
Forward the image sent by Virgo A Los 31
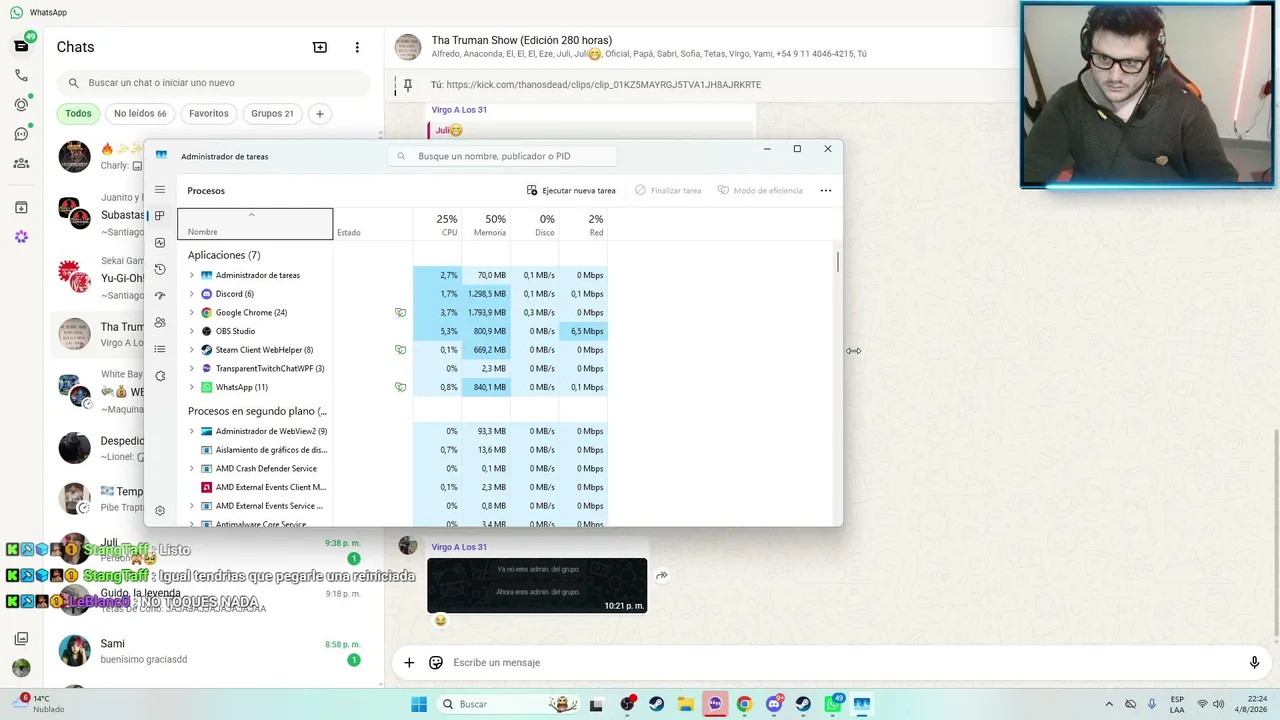662,575
